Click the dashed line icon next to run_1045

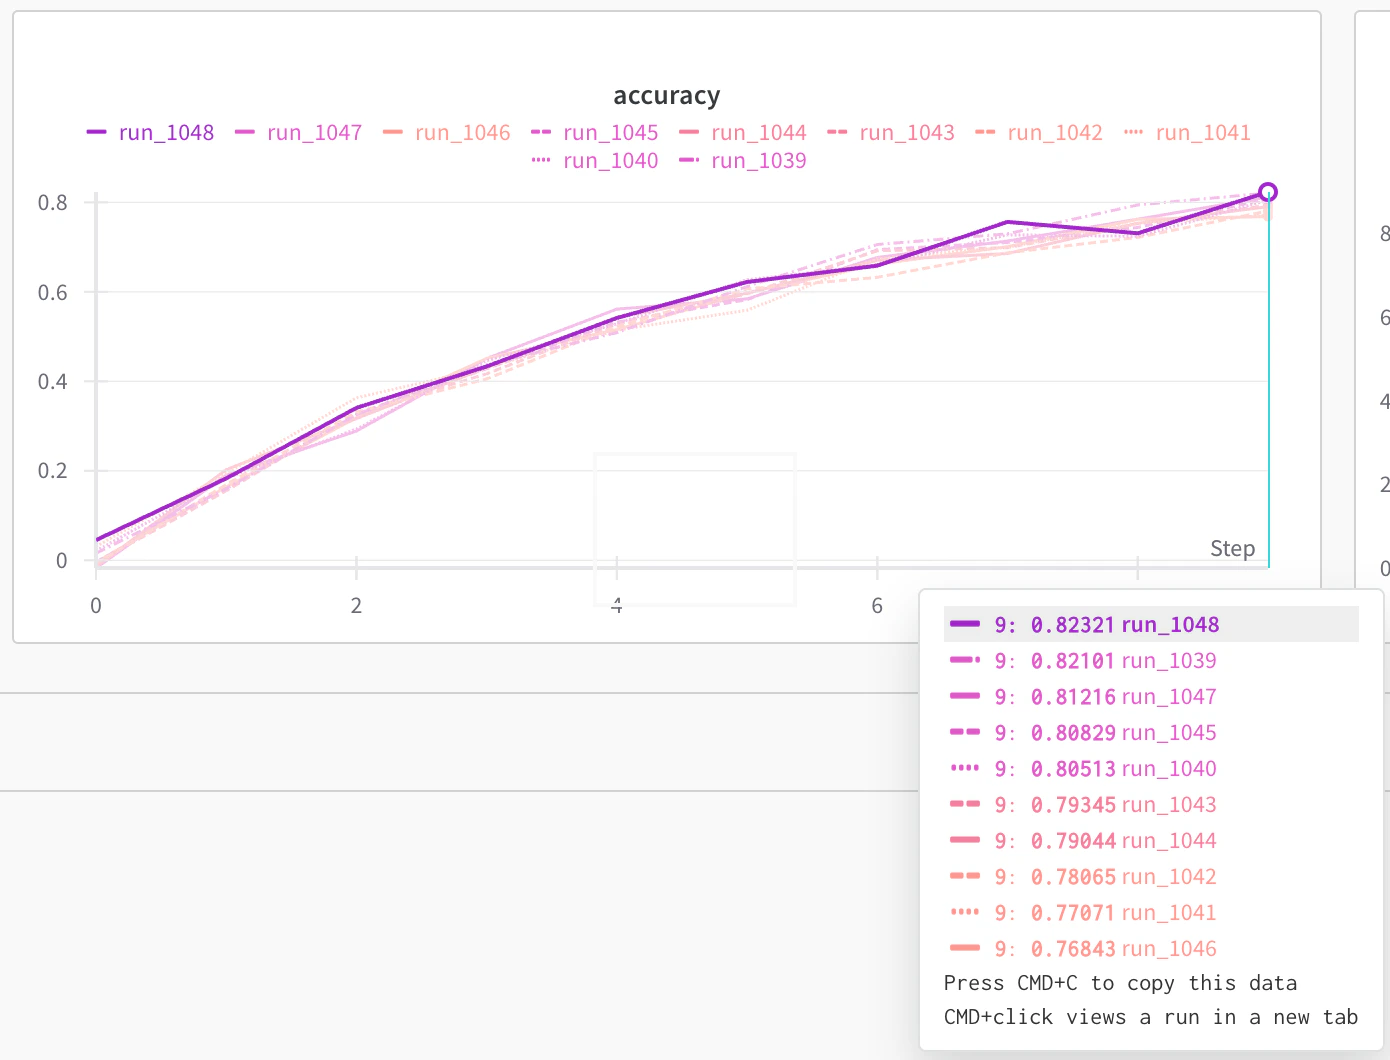(x=541, y=131)
